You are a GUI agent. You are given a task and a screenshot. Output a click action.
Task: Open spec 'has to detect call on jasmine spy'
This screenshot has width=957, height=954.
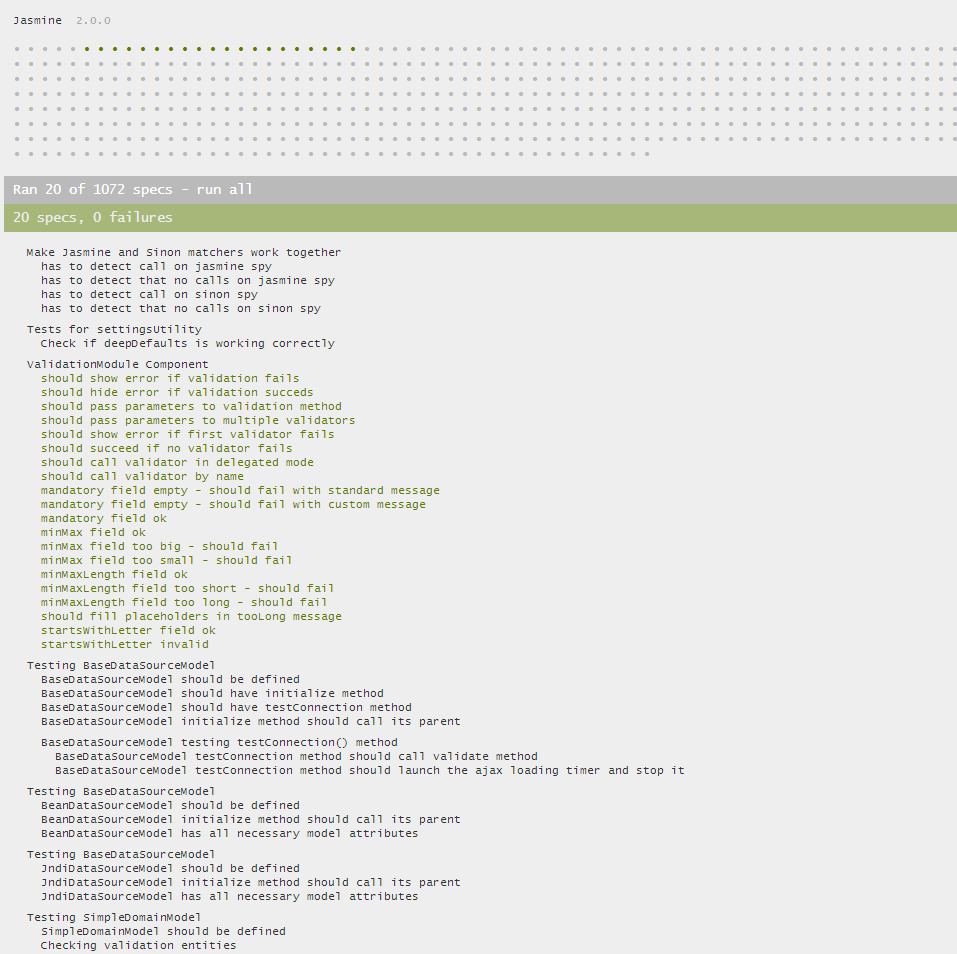point(155,266)
